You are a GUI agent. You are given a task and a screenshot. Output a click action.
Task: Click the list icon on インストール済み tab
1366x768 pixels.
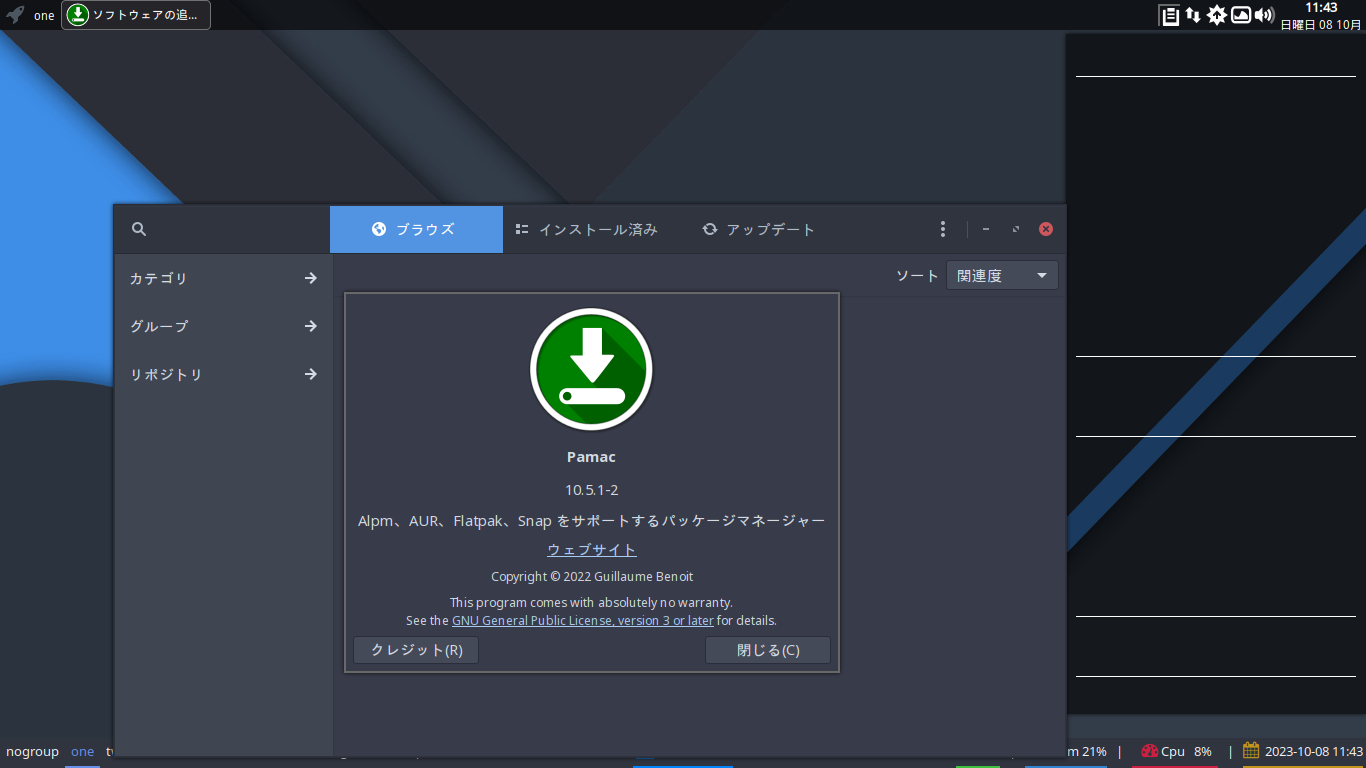click(522, 229)
